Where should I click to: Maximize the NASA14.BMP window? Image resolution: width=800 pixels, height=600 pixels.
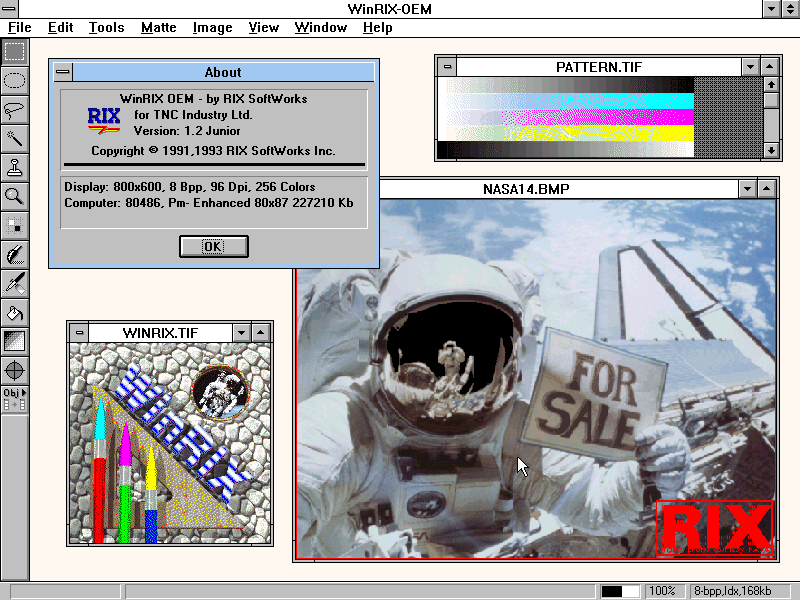click(x=766, y=189)
